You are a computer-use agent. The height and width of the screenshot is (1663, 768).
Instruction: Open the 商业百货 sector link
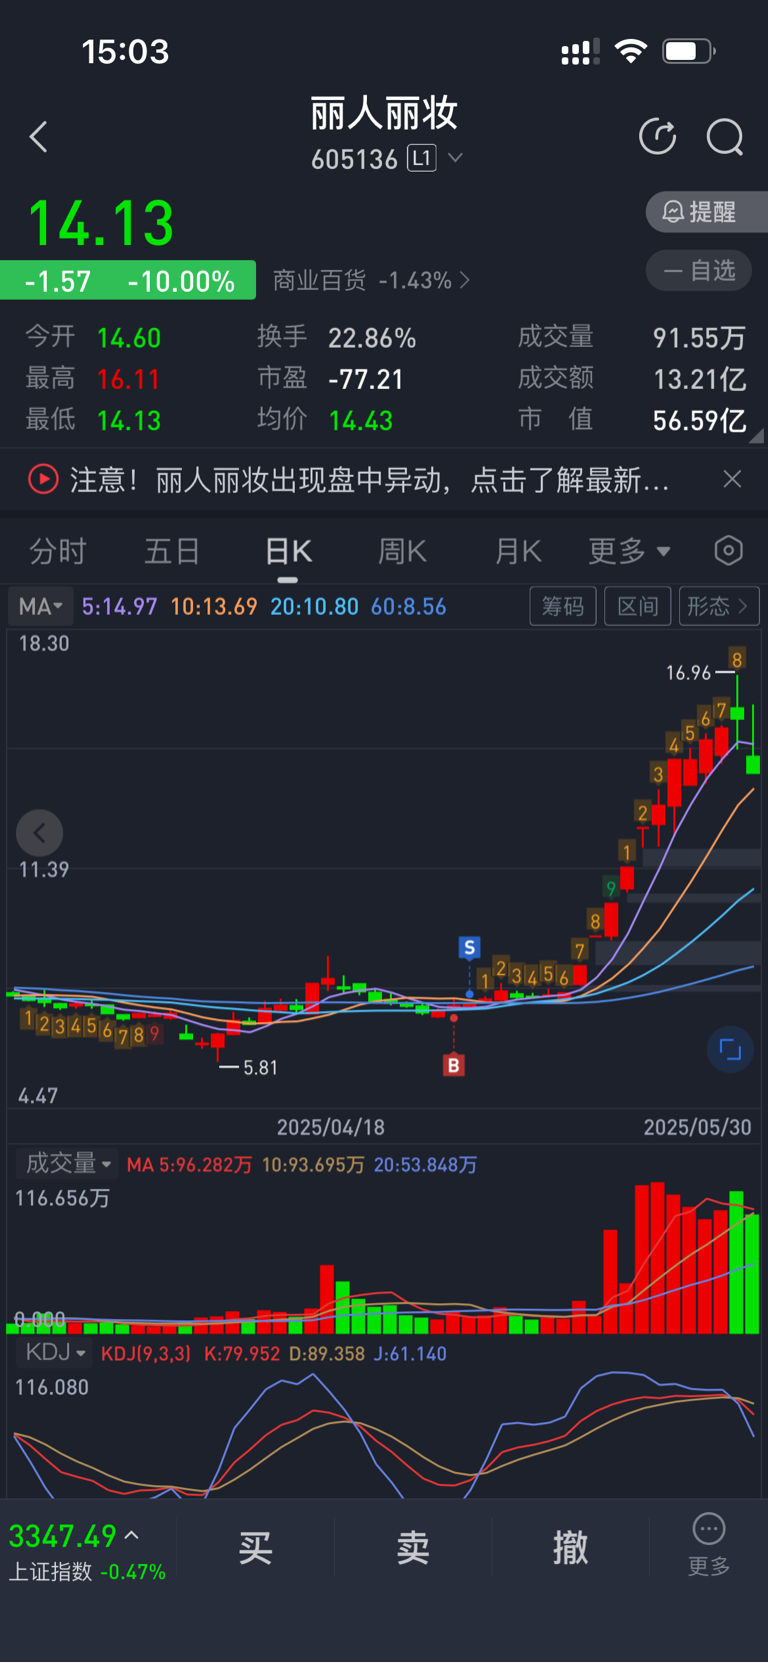click(371, 280)
